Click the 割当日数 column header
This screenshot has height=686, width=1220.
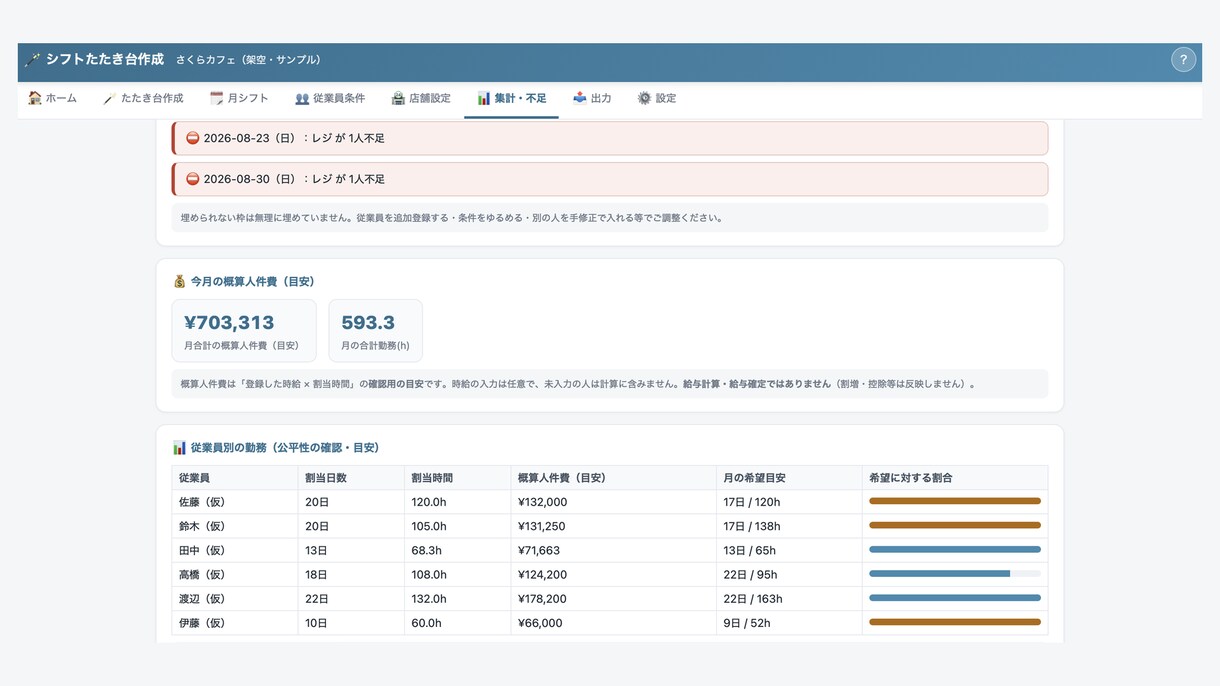pyautogui.click(x=326, y=478)
